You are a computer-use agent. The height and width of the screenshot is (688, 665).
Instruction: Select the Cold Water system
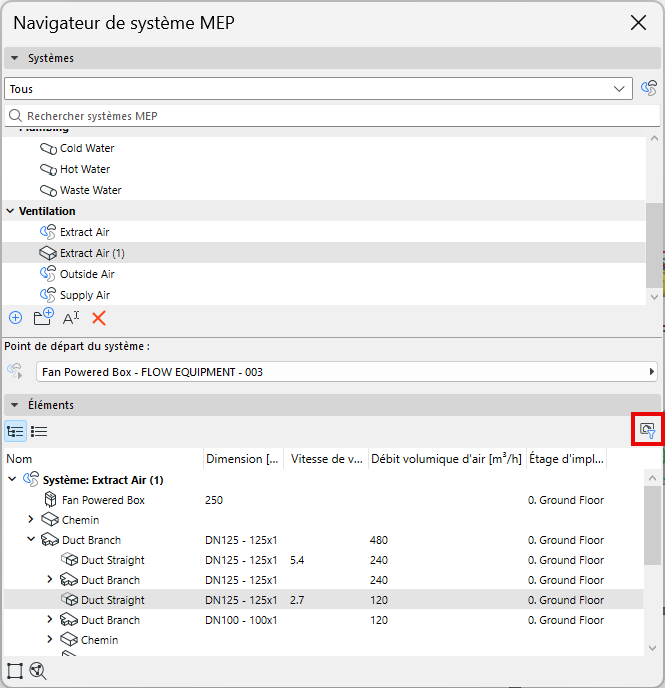pos(87,148)
